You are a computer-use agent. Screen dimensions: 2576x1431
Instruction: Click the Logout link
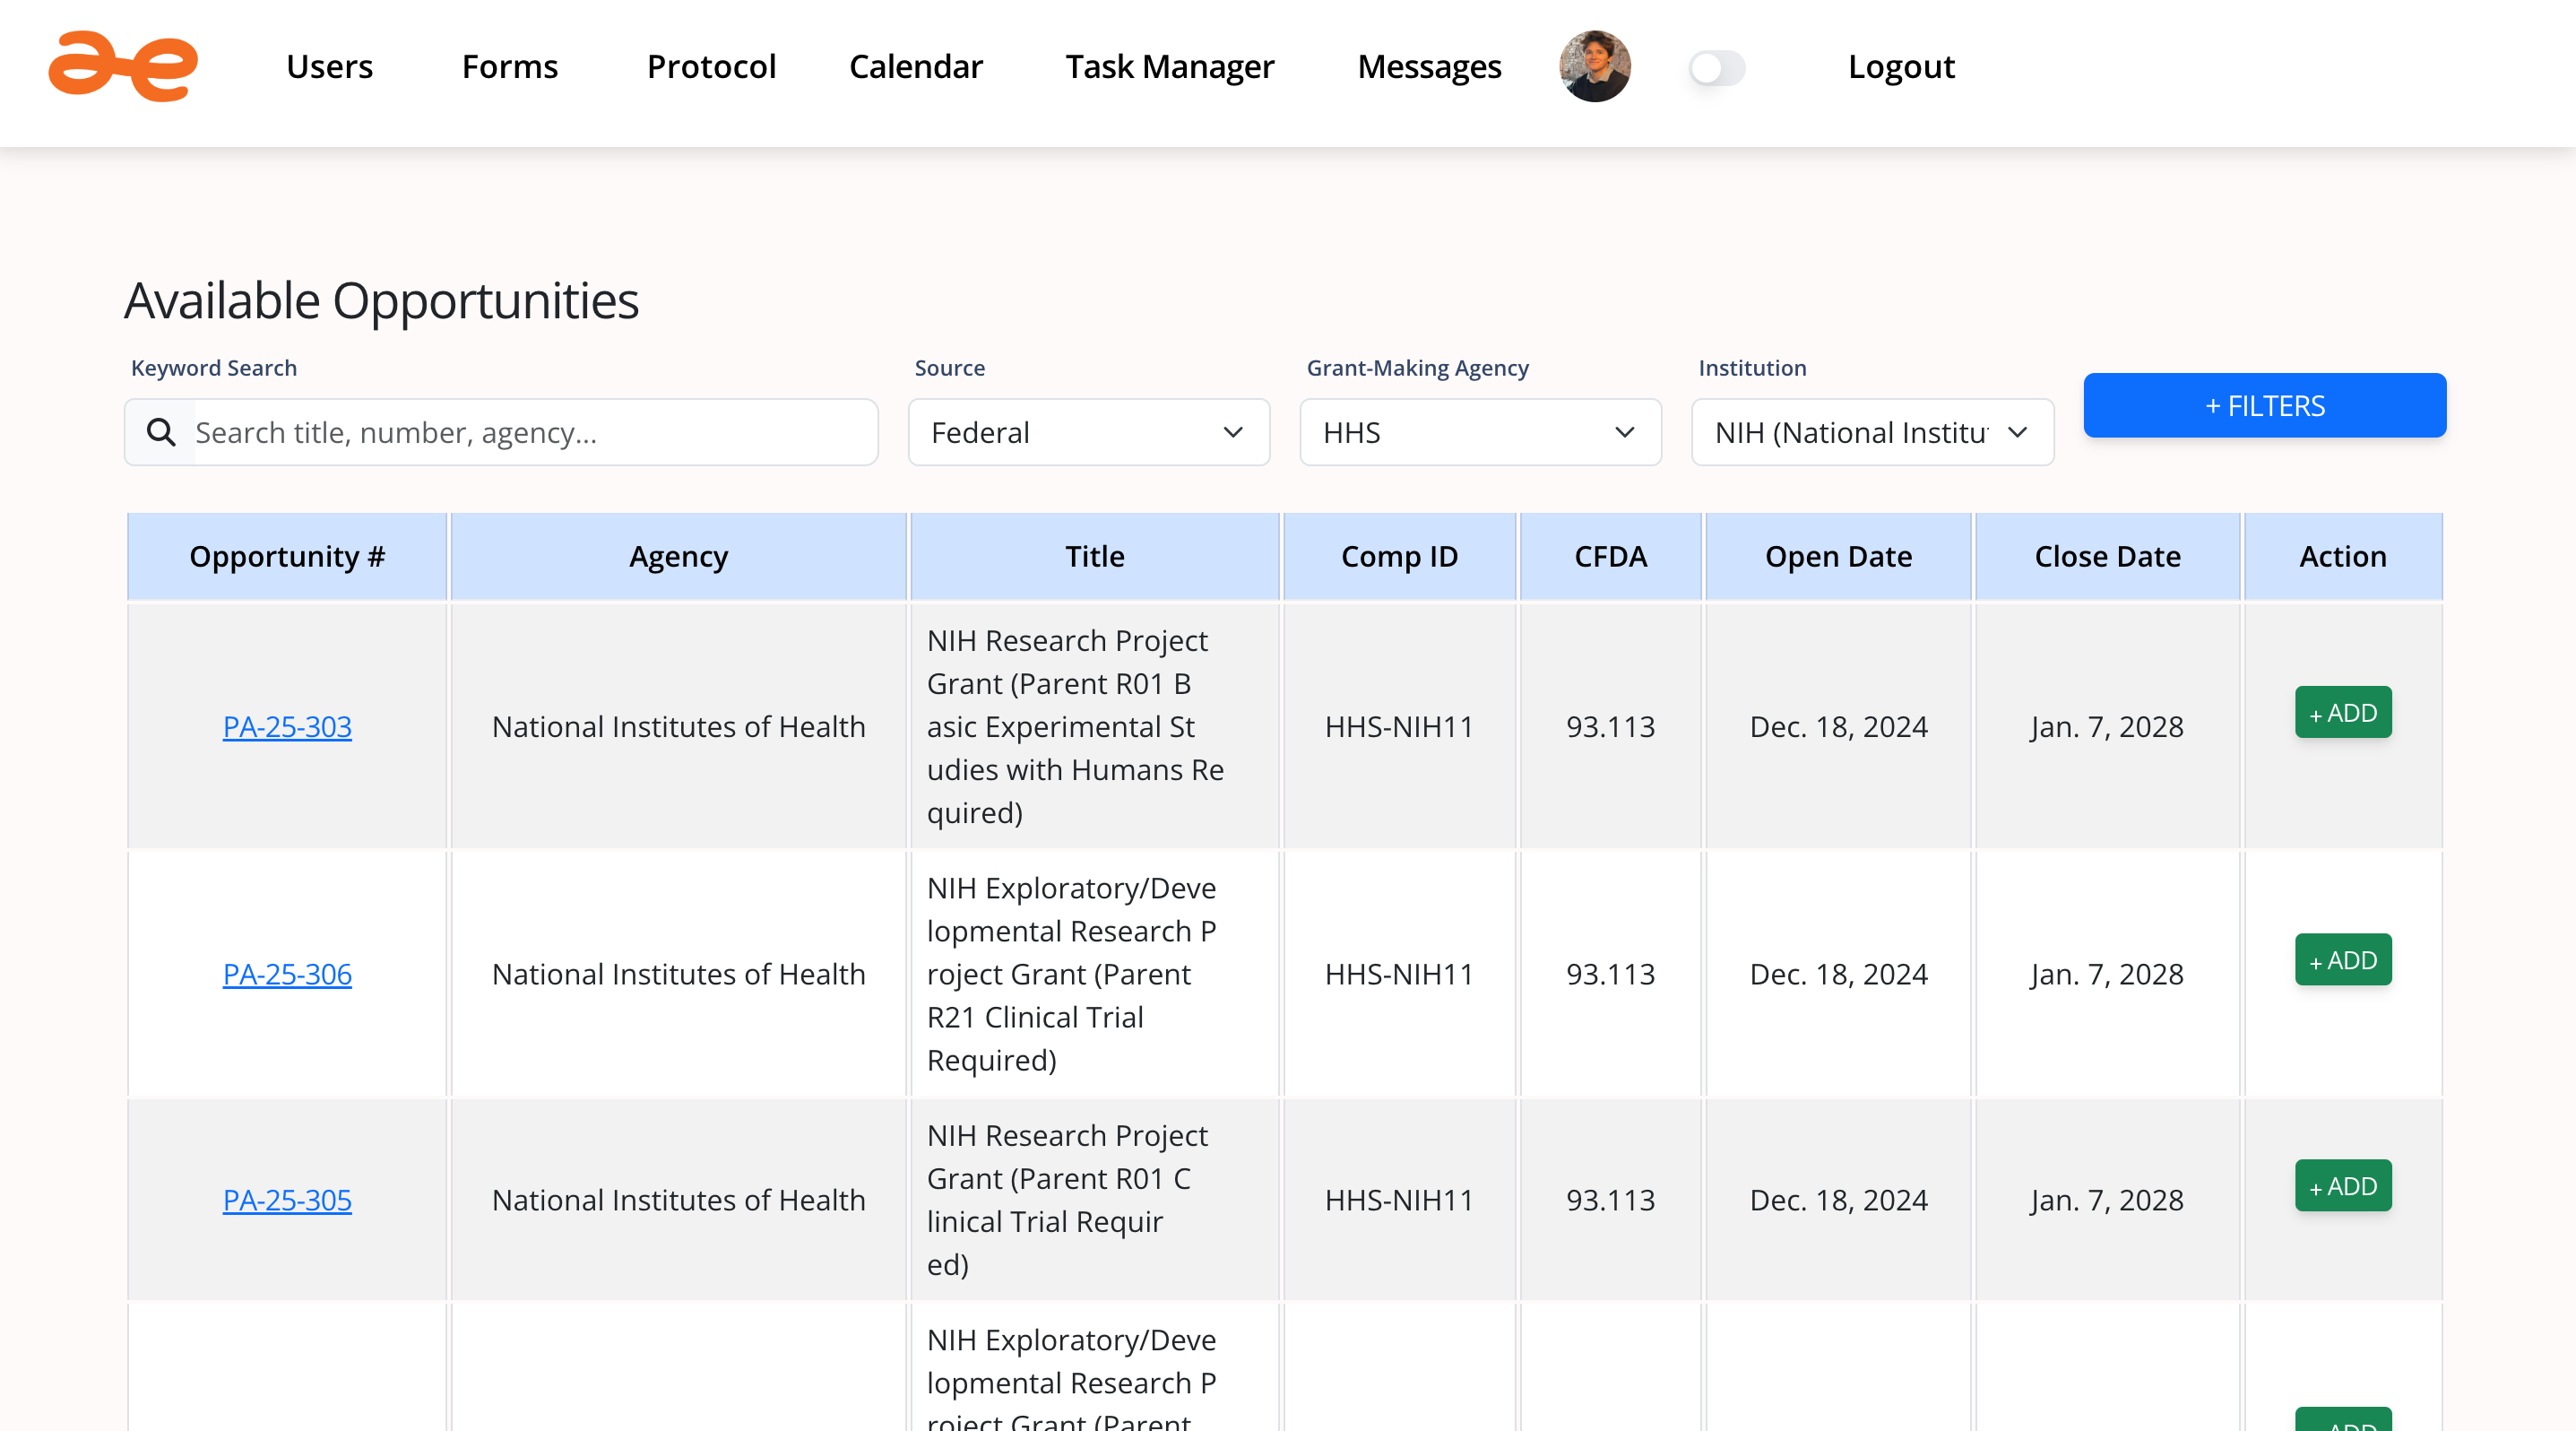[x=1900, y=67]
